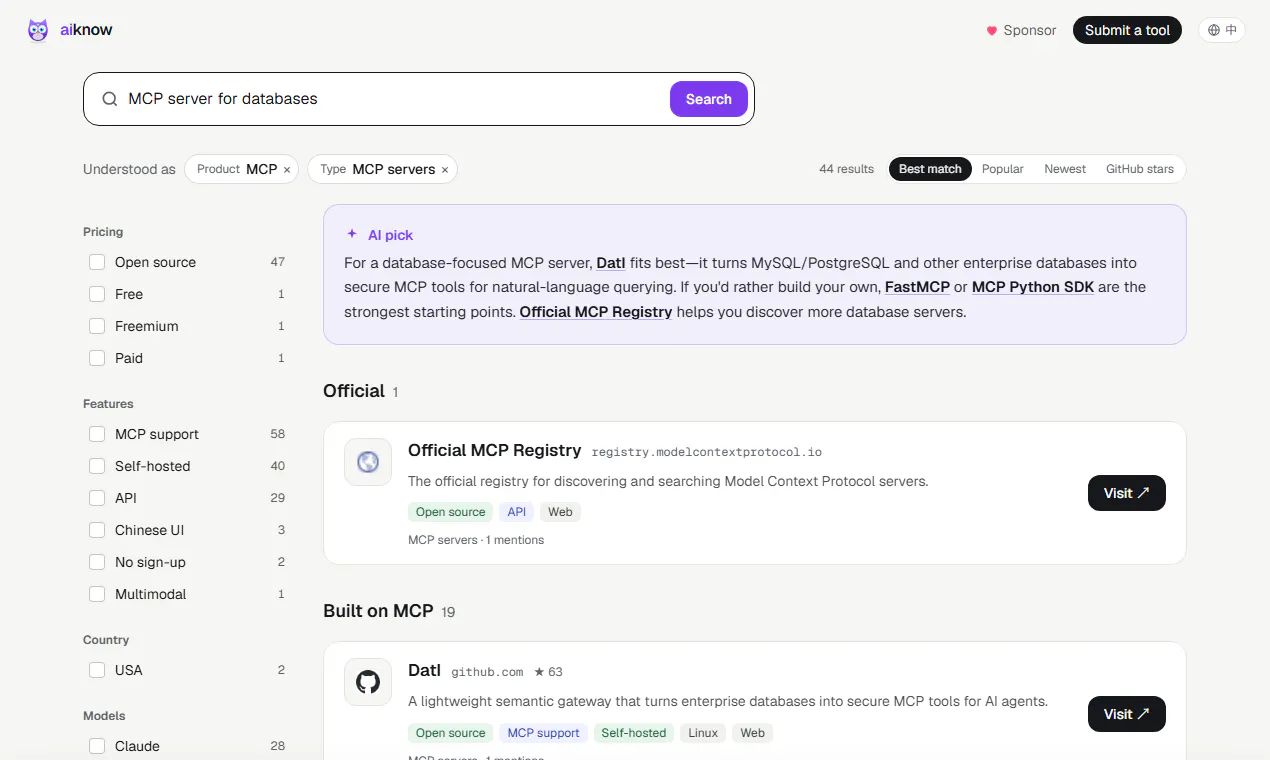This screenshot has width=1270, height=760.
Task: Toggle the Claude model checkbox
Action: pyautogui.click(x=97, y=746)
